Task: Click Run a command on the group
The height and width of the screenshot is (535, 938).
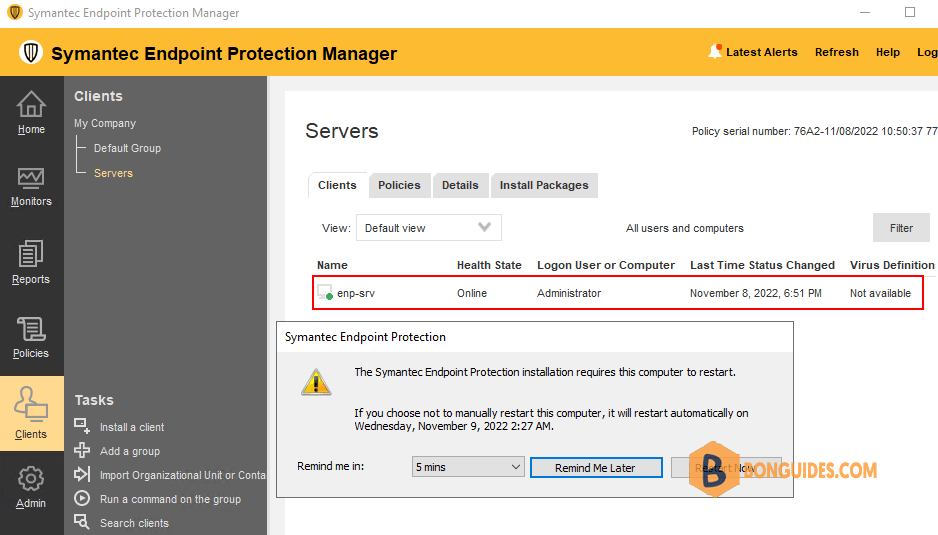Action: [x=170, y=499]
